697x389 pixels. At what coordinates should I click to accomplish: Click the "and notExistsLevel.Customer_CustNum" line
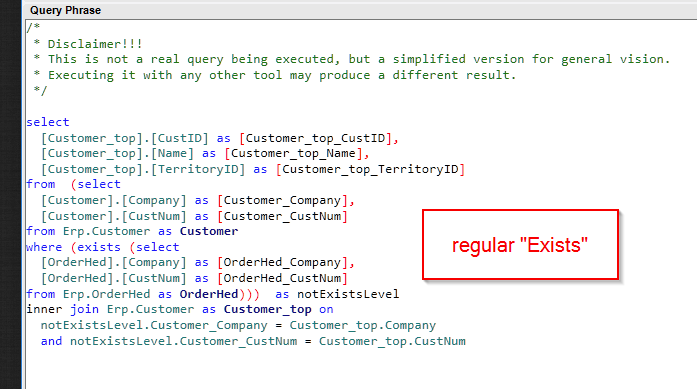point(253,341)
